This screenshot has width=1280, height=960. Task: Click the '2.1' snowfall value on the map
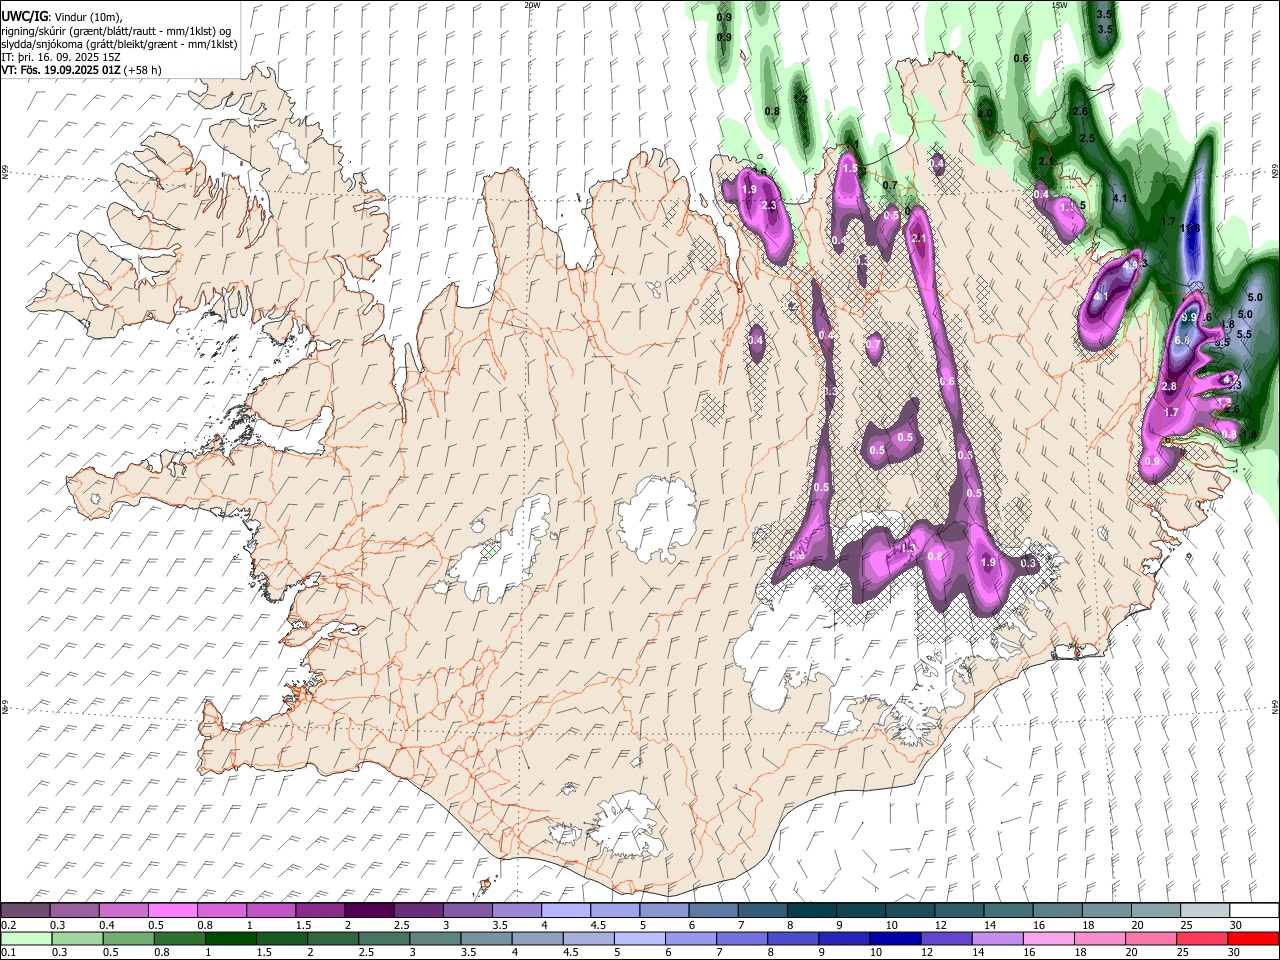click(921, 238)
